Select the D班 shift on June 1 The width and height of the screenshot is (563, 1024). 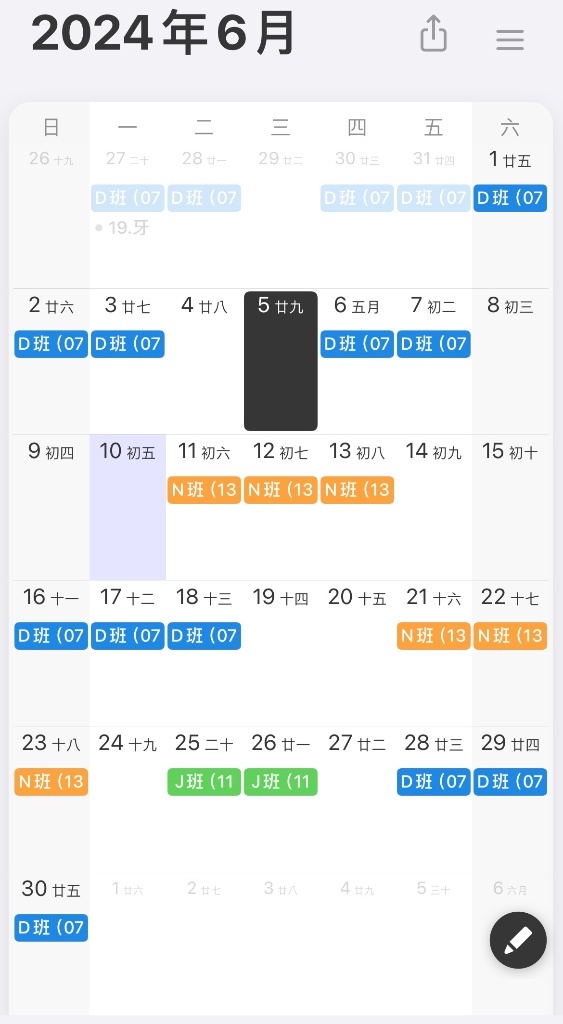pos(510,198)
